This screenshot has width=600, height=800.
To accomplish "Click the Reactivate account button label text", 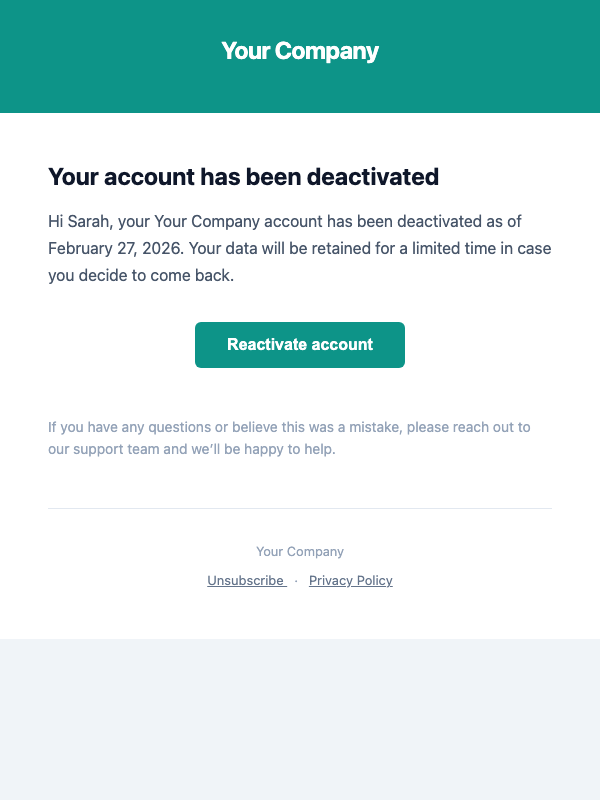I will (300, 344).
